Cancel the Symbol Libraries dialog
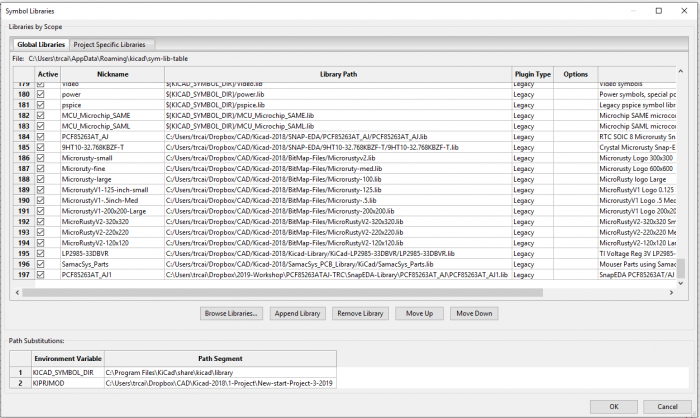 click(x=667, y=405)
